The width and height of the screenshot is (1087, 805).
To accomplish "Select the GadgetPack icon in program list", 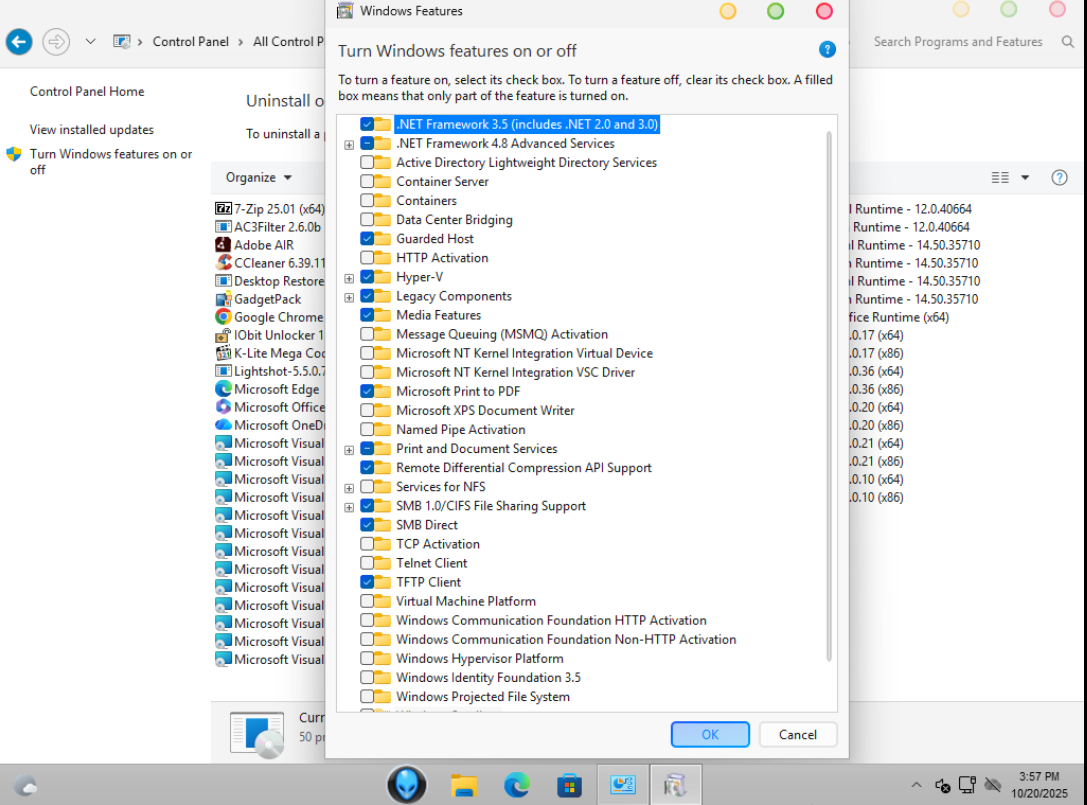I will 223,299.
